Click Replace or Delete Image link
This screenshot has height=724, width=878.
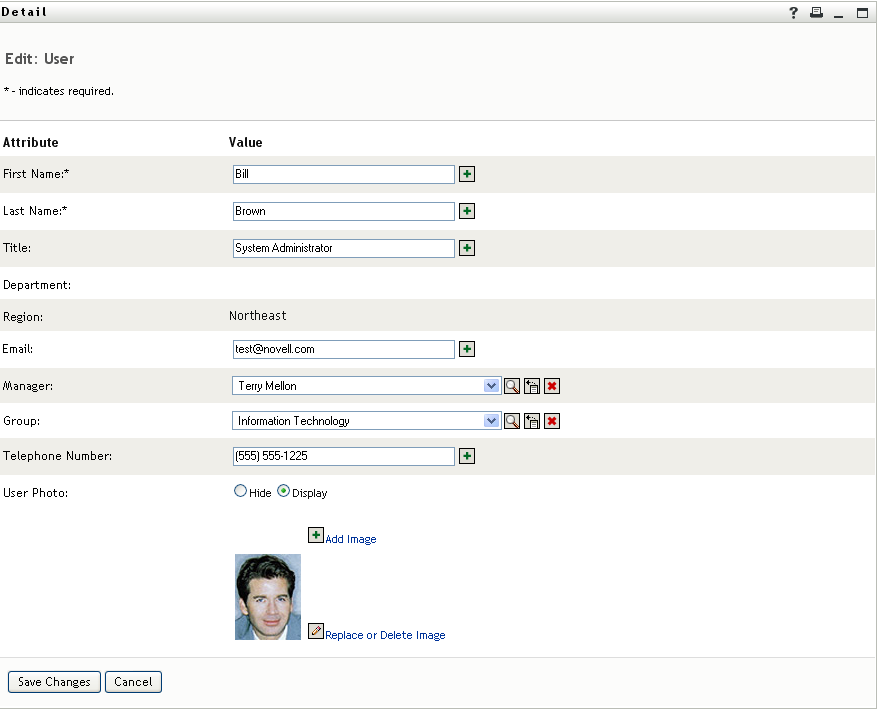click(385, 635)
